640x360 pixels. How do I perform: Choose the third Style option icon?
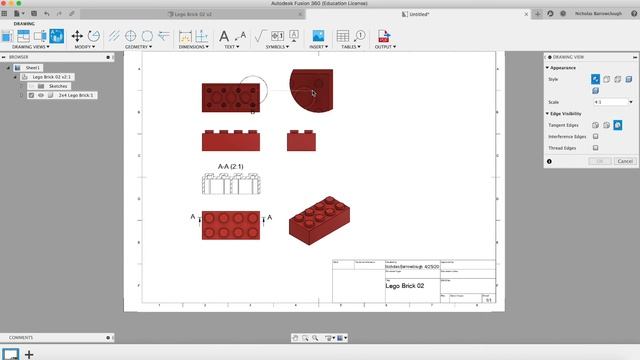pos(618,79)
